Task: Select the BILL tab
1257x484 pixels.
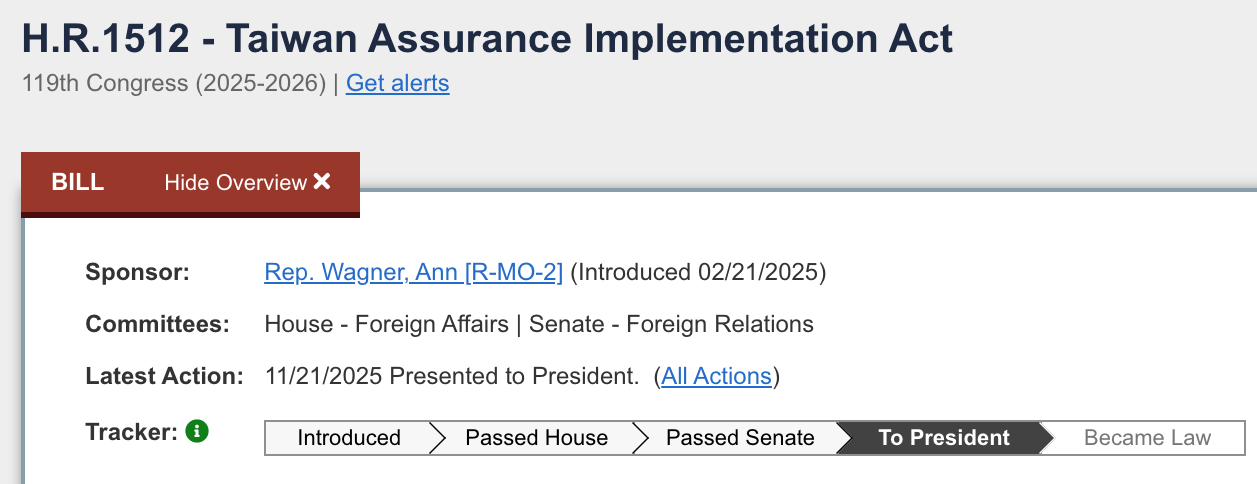Action: (x=78, y=183)
